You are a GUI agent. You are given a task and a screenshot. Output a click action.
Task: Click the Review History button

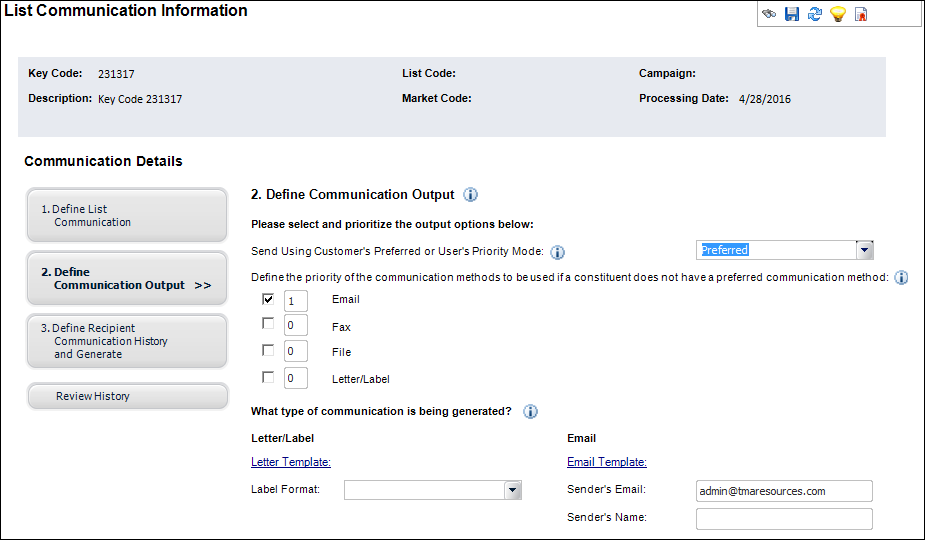pyautogui.click(x=127, y=396)
